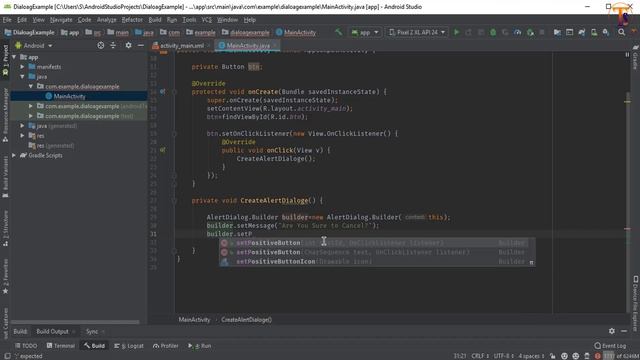The width and height of the screenshot is (640, 360).
Task: Open the Run Anything window icon
Action: coord(569,32)
